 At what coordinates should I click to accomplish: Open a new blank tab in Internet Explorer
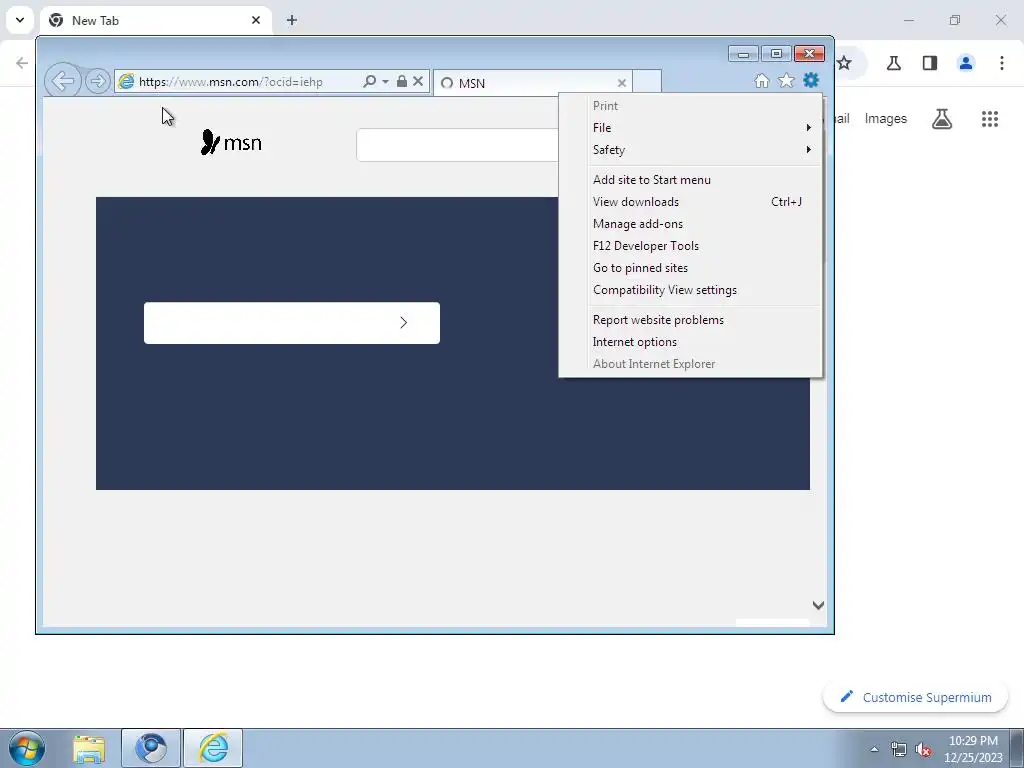(647, 82)
